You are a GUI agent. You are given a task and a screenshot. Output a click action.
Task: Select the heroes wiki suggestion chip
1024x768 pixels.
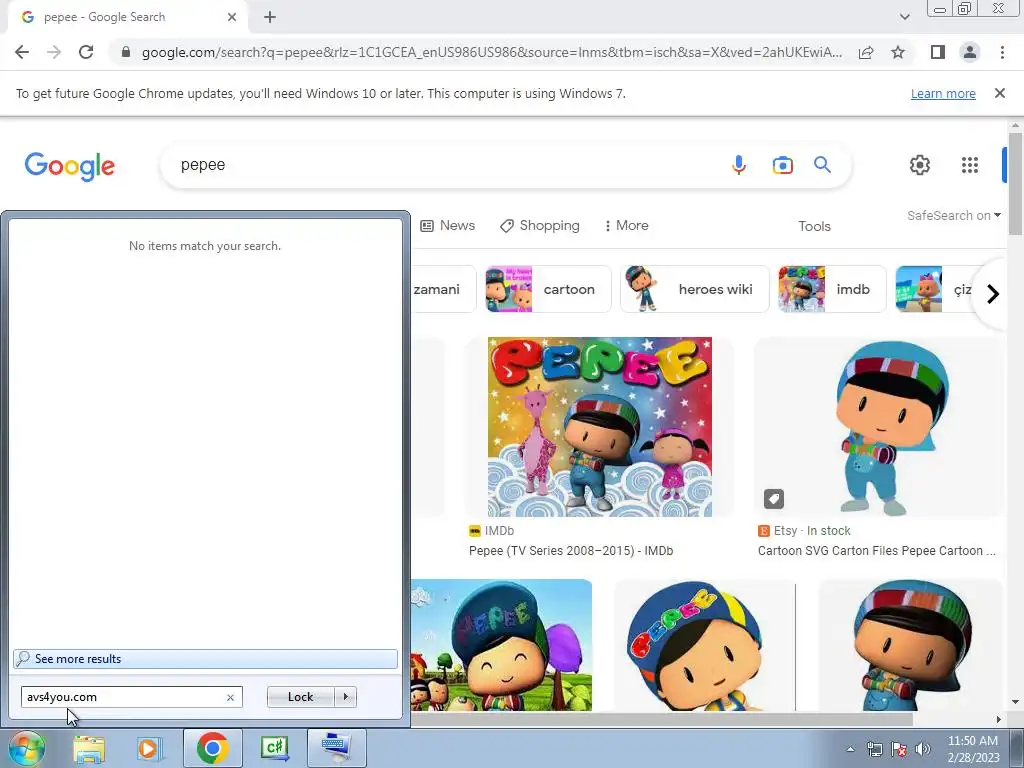[694, 289]
